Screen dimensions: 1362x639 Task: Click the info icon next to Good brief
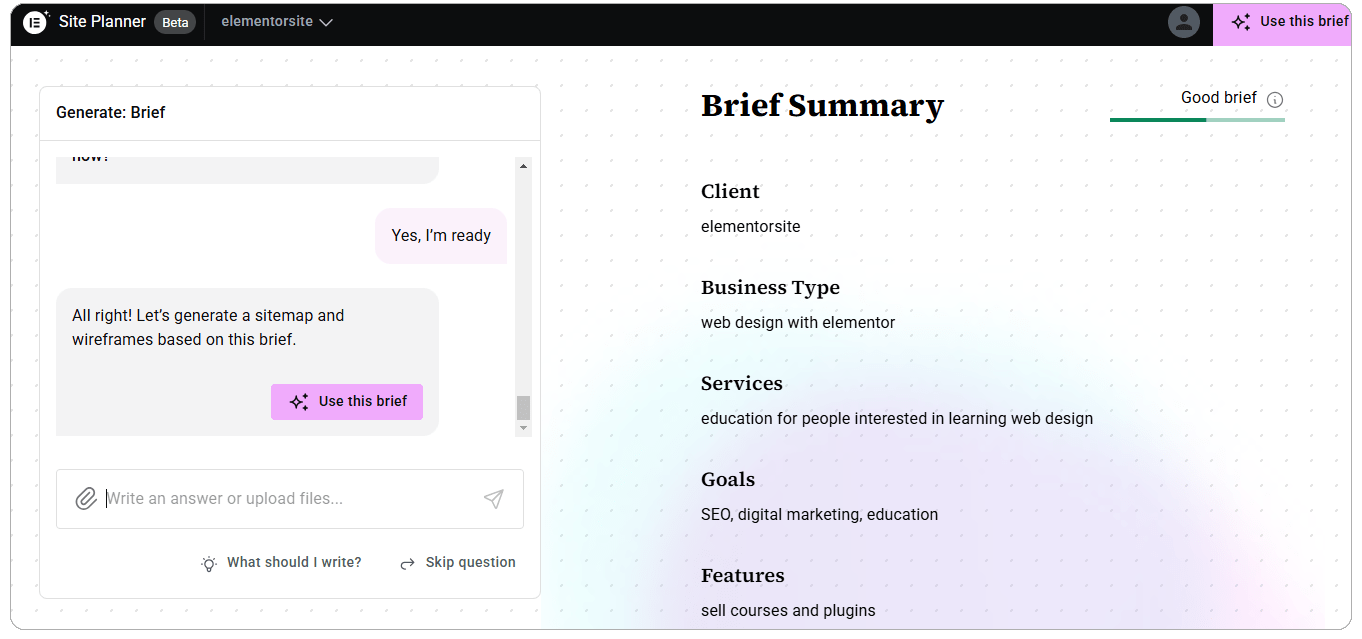tap(1274, 99)
